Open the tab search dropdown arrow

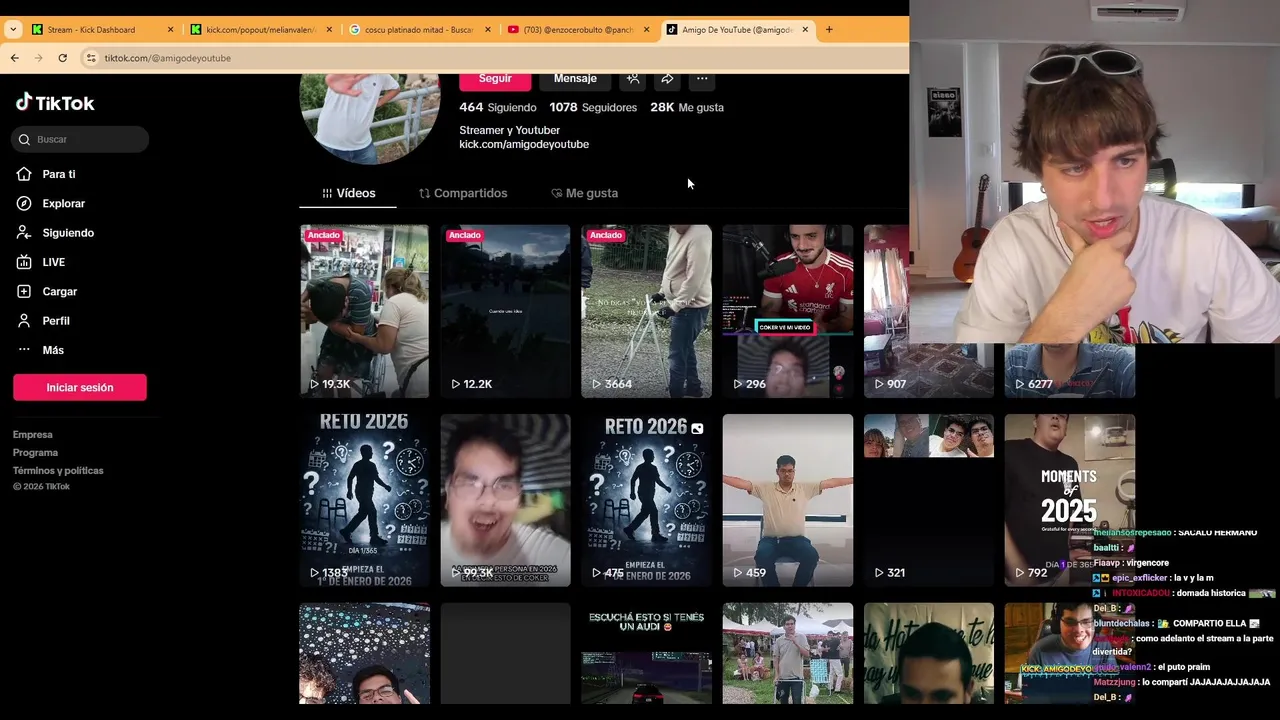click(12, 29)
